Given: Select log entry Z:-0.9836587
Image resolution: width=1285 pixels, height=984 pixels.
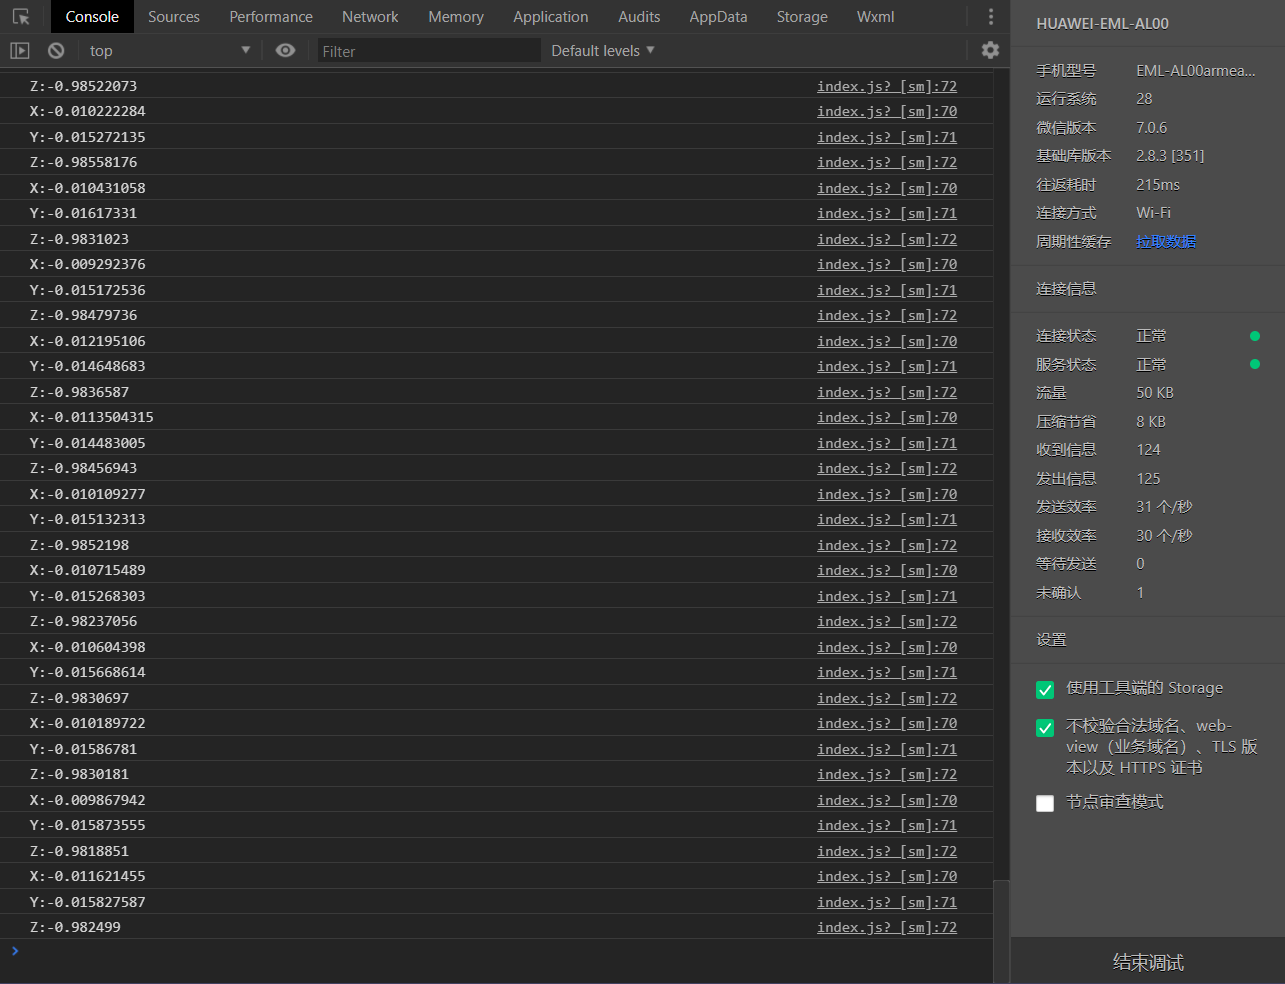Looking at the screenshot, I should click(x=79, y=392).
